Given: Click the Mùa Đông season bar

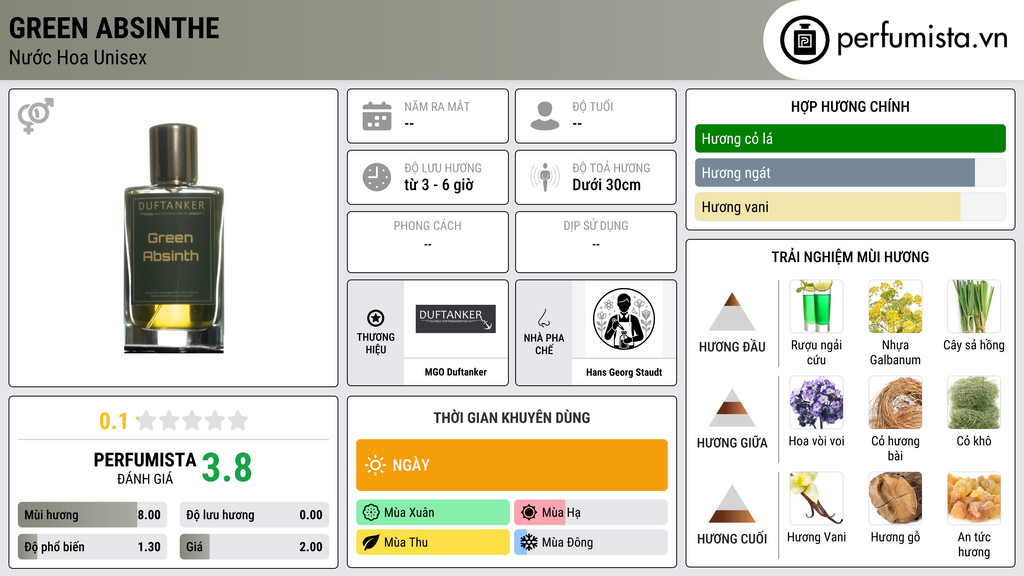Looking at the screenshot, I should (591, 542).
